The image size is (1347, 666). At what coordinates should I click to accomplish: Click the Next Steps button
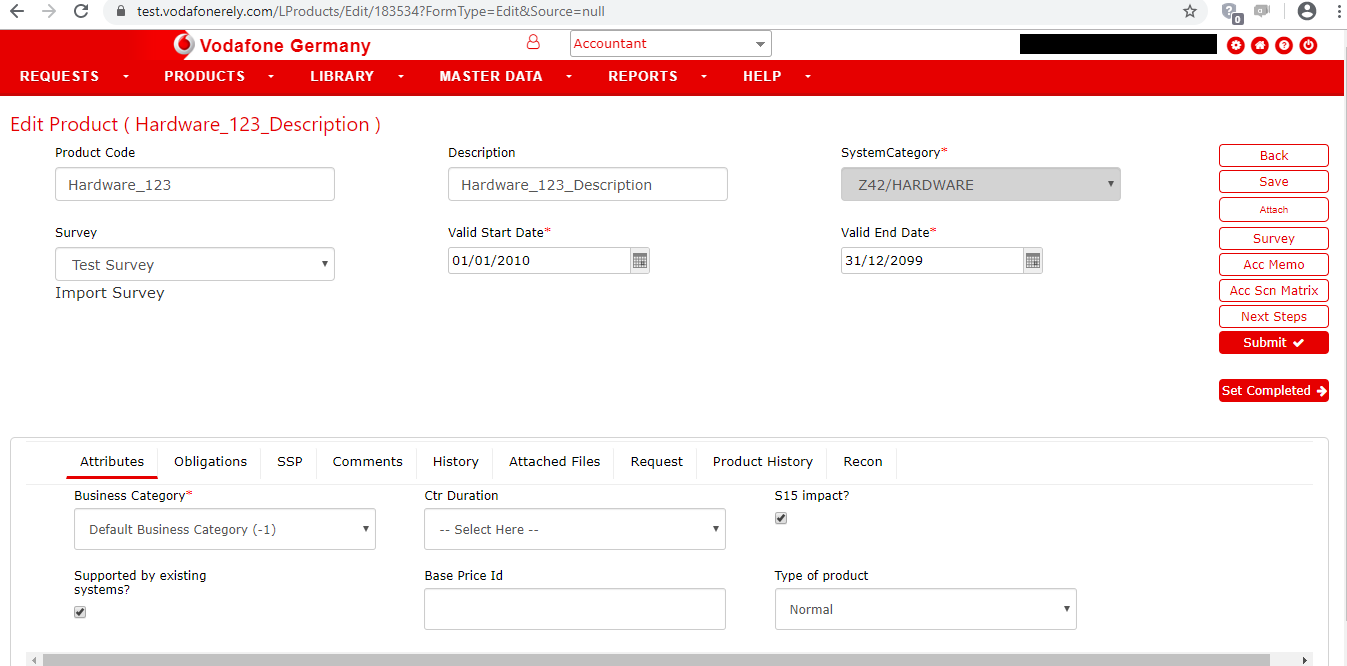(x=1274, y=316)
